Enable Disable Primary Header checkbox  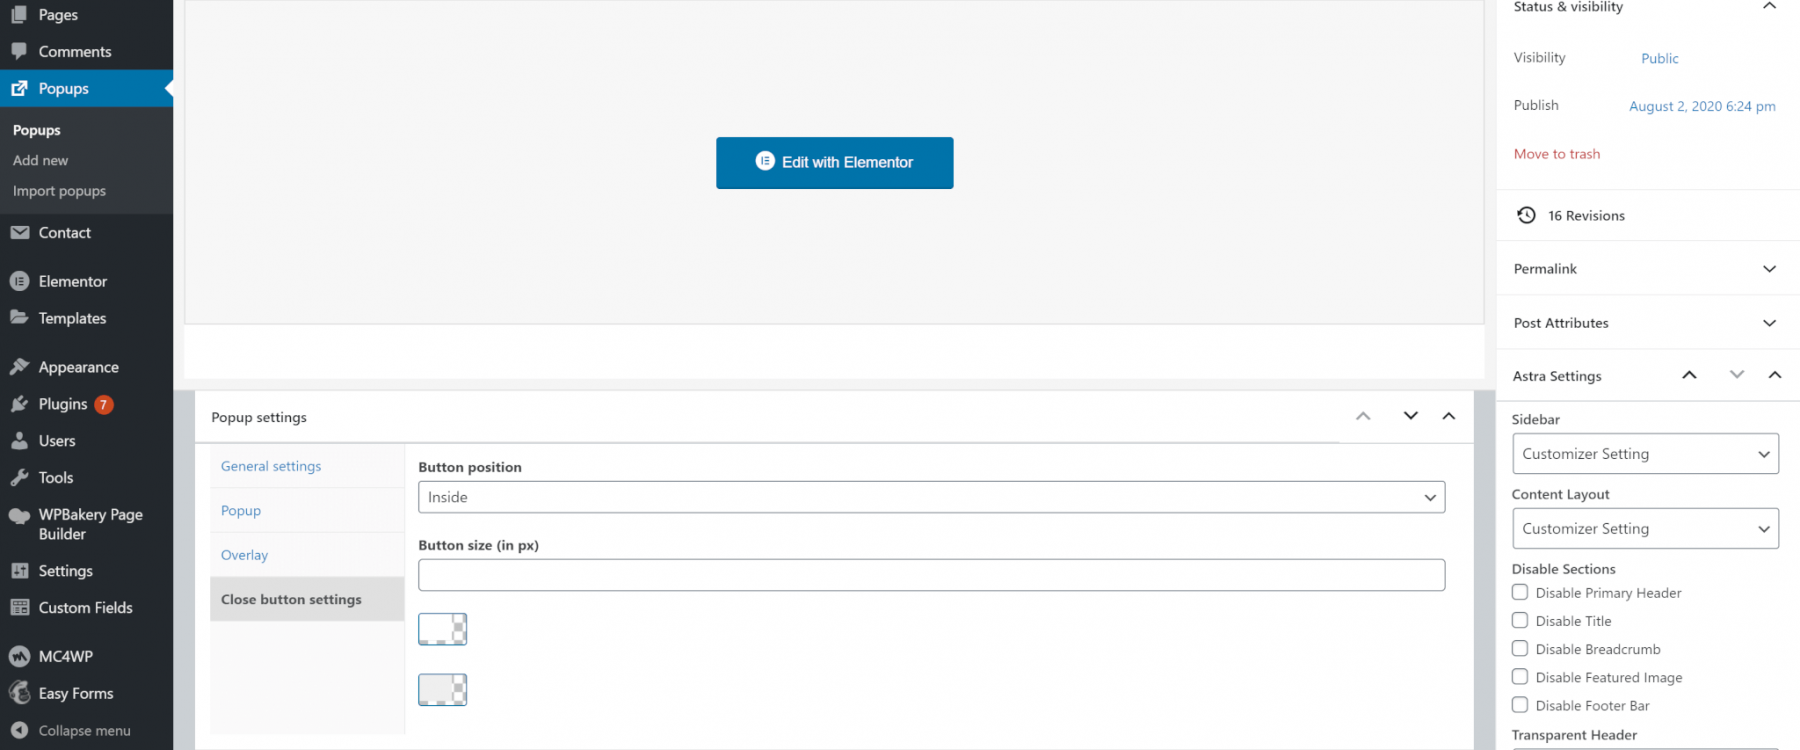pos(1520,592)
